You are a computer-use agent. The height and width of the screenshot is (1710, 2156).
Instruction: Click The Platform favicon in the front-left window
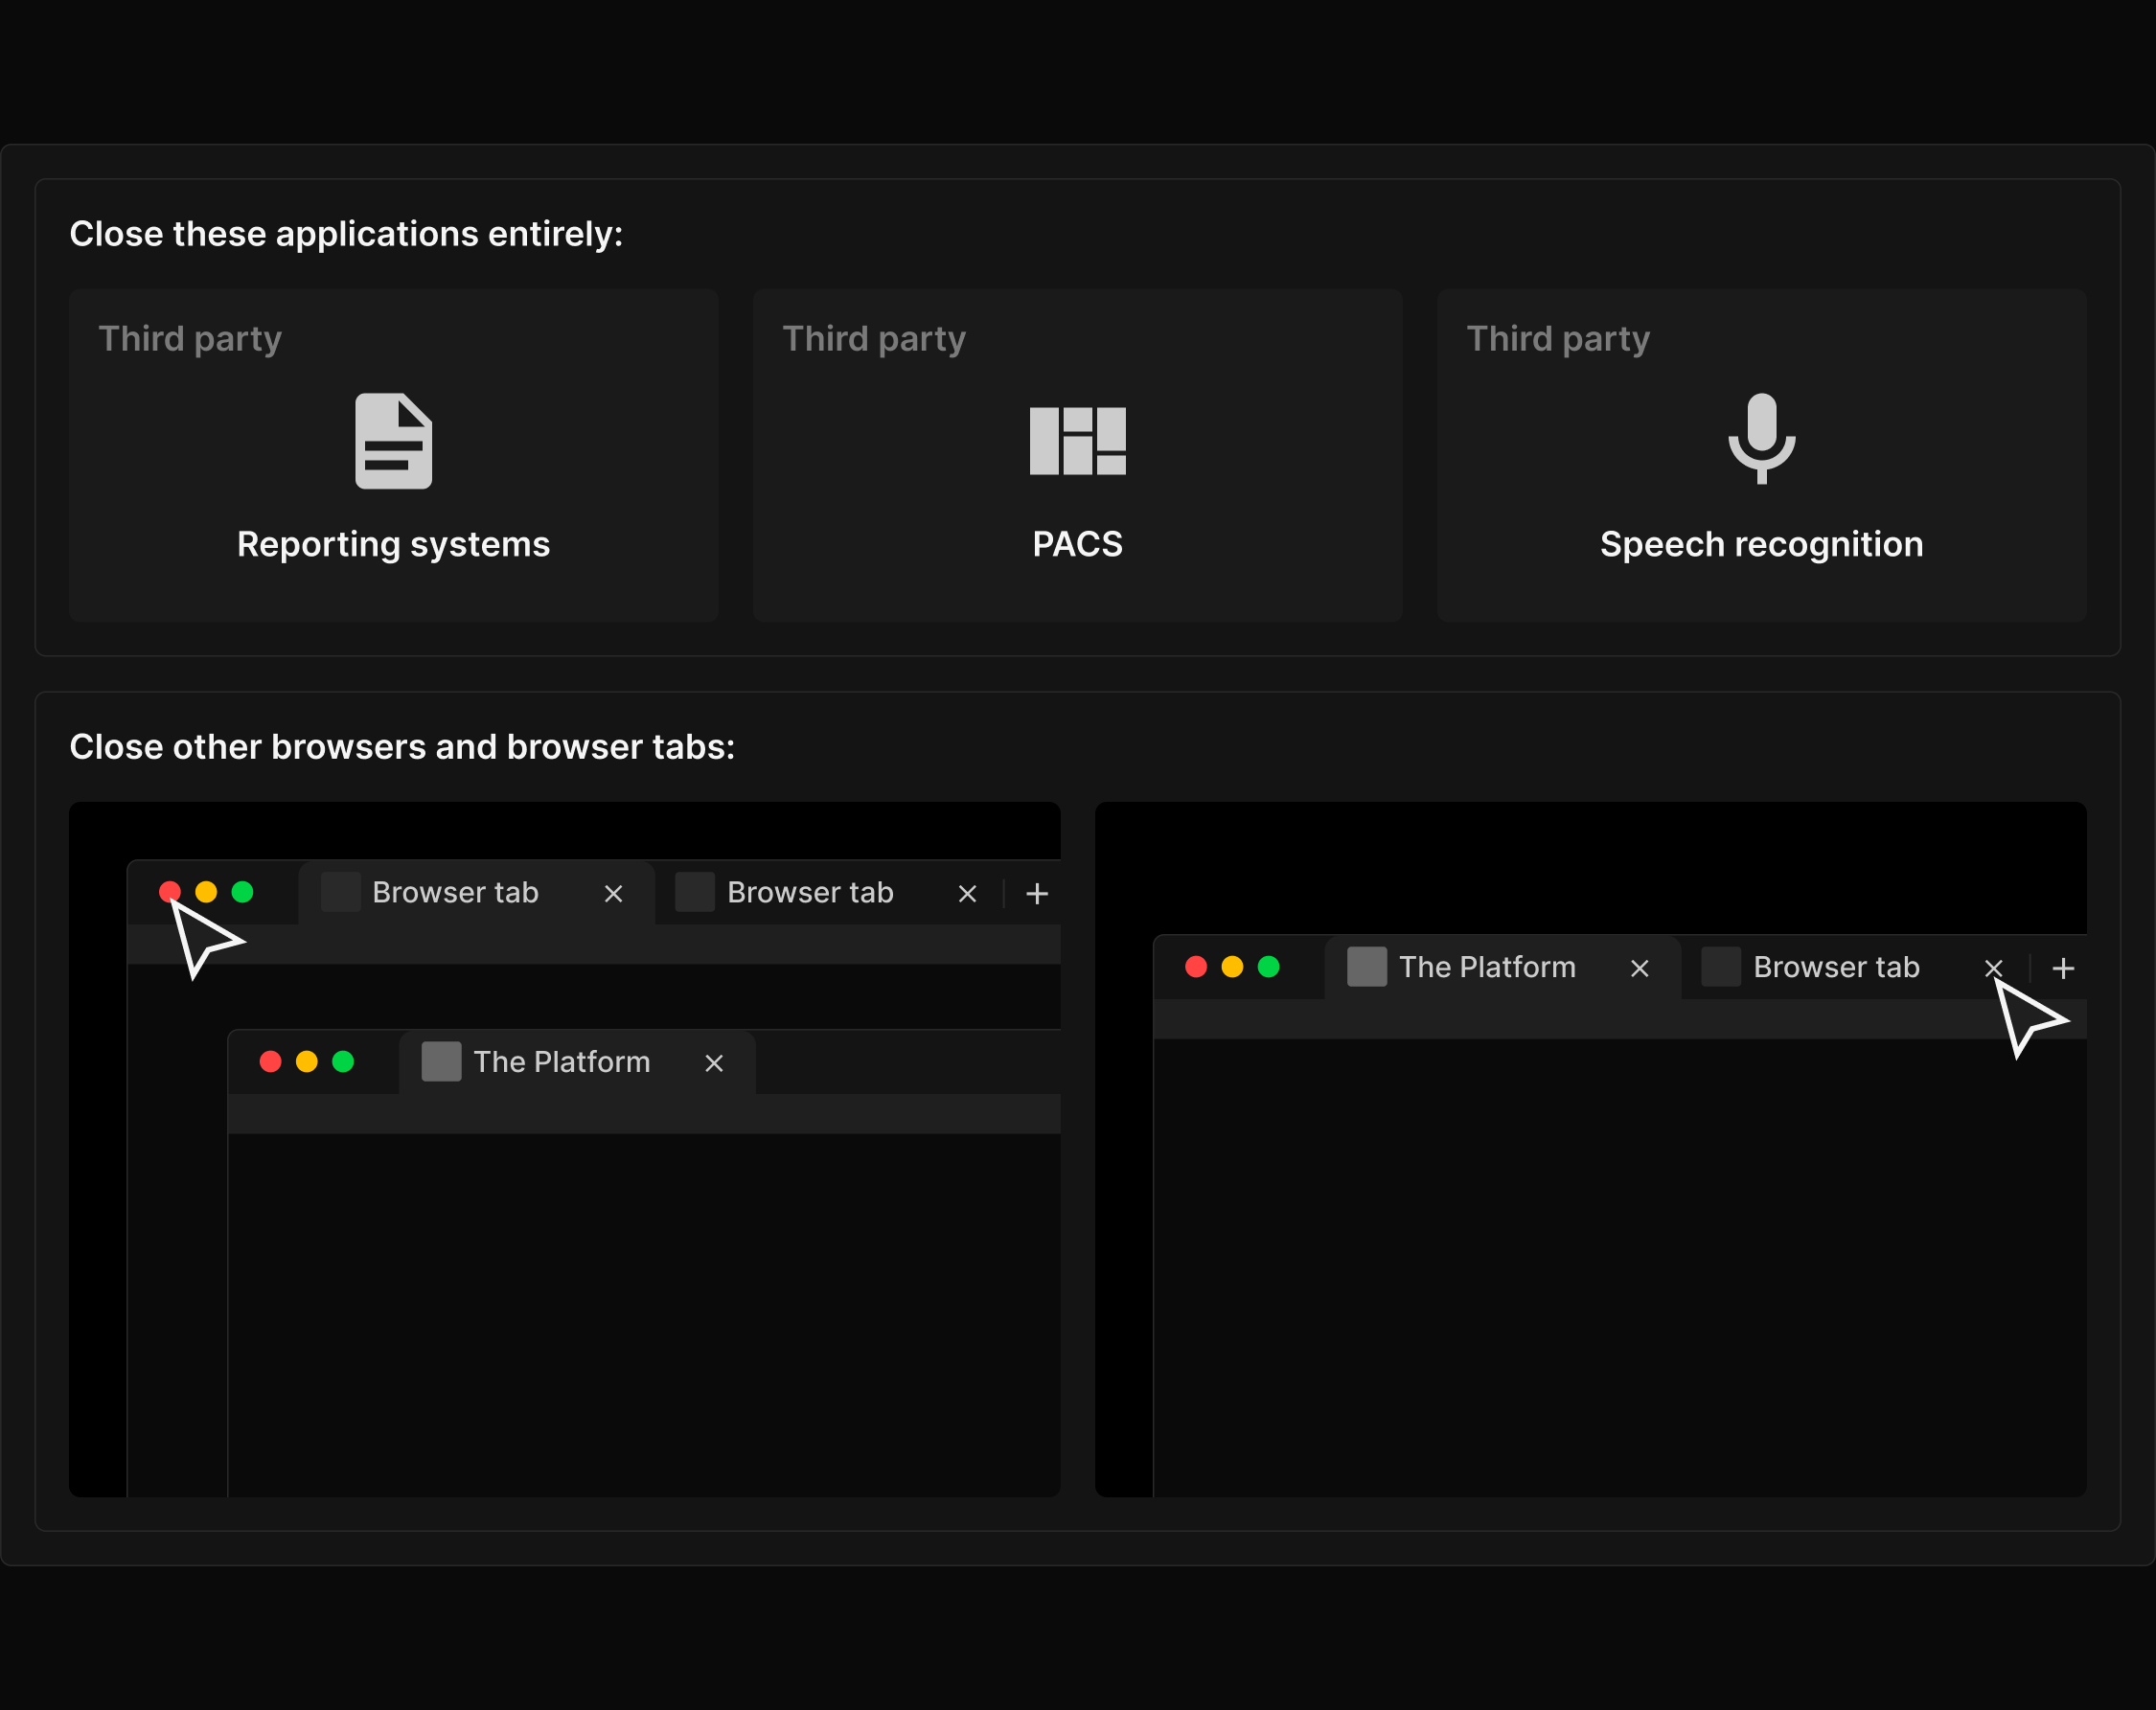441,1062
